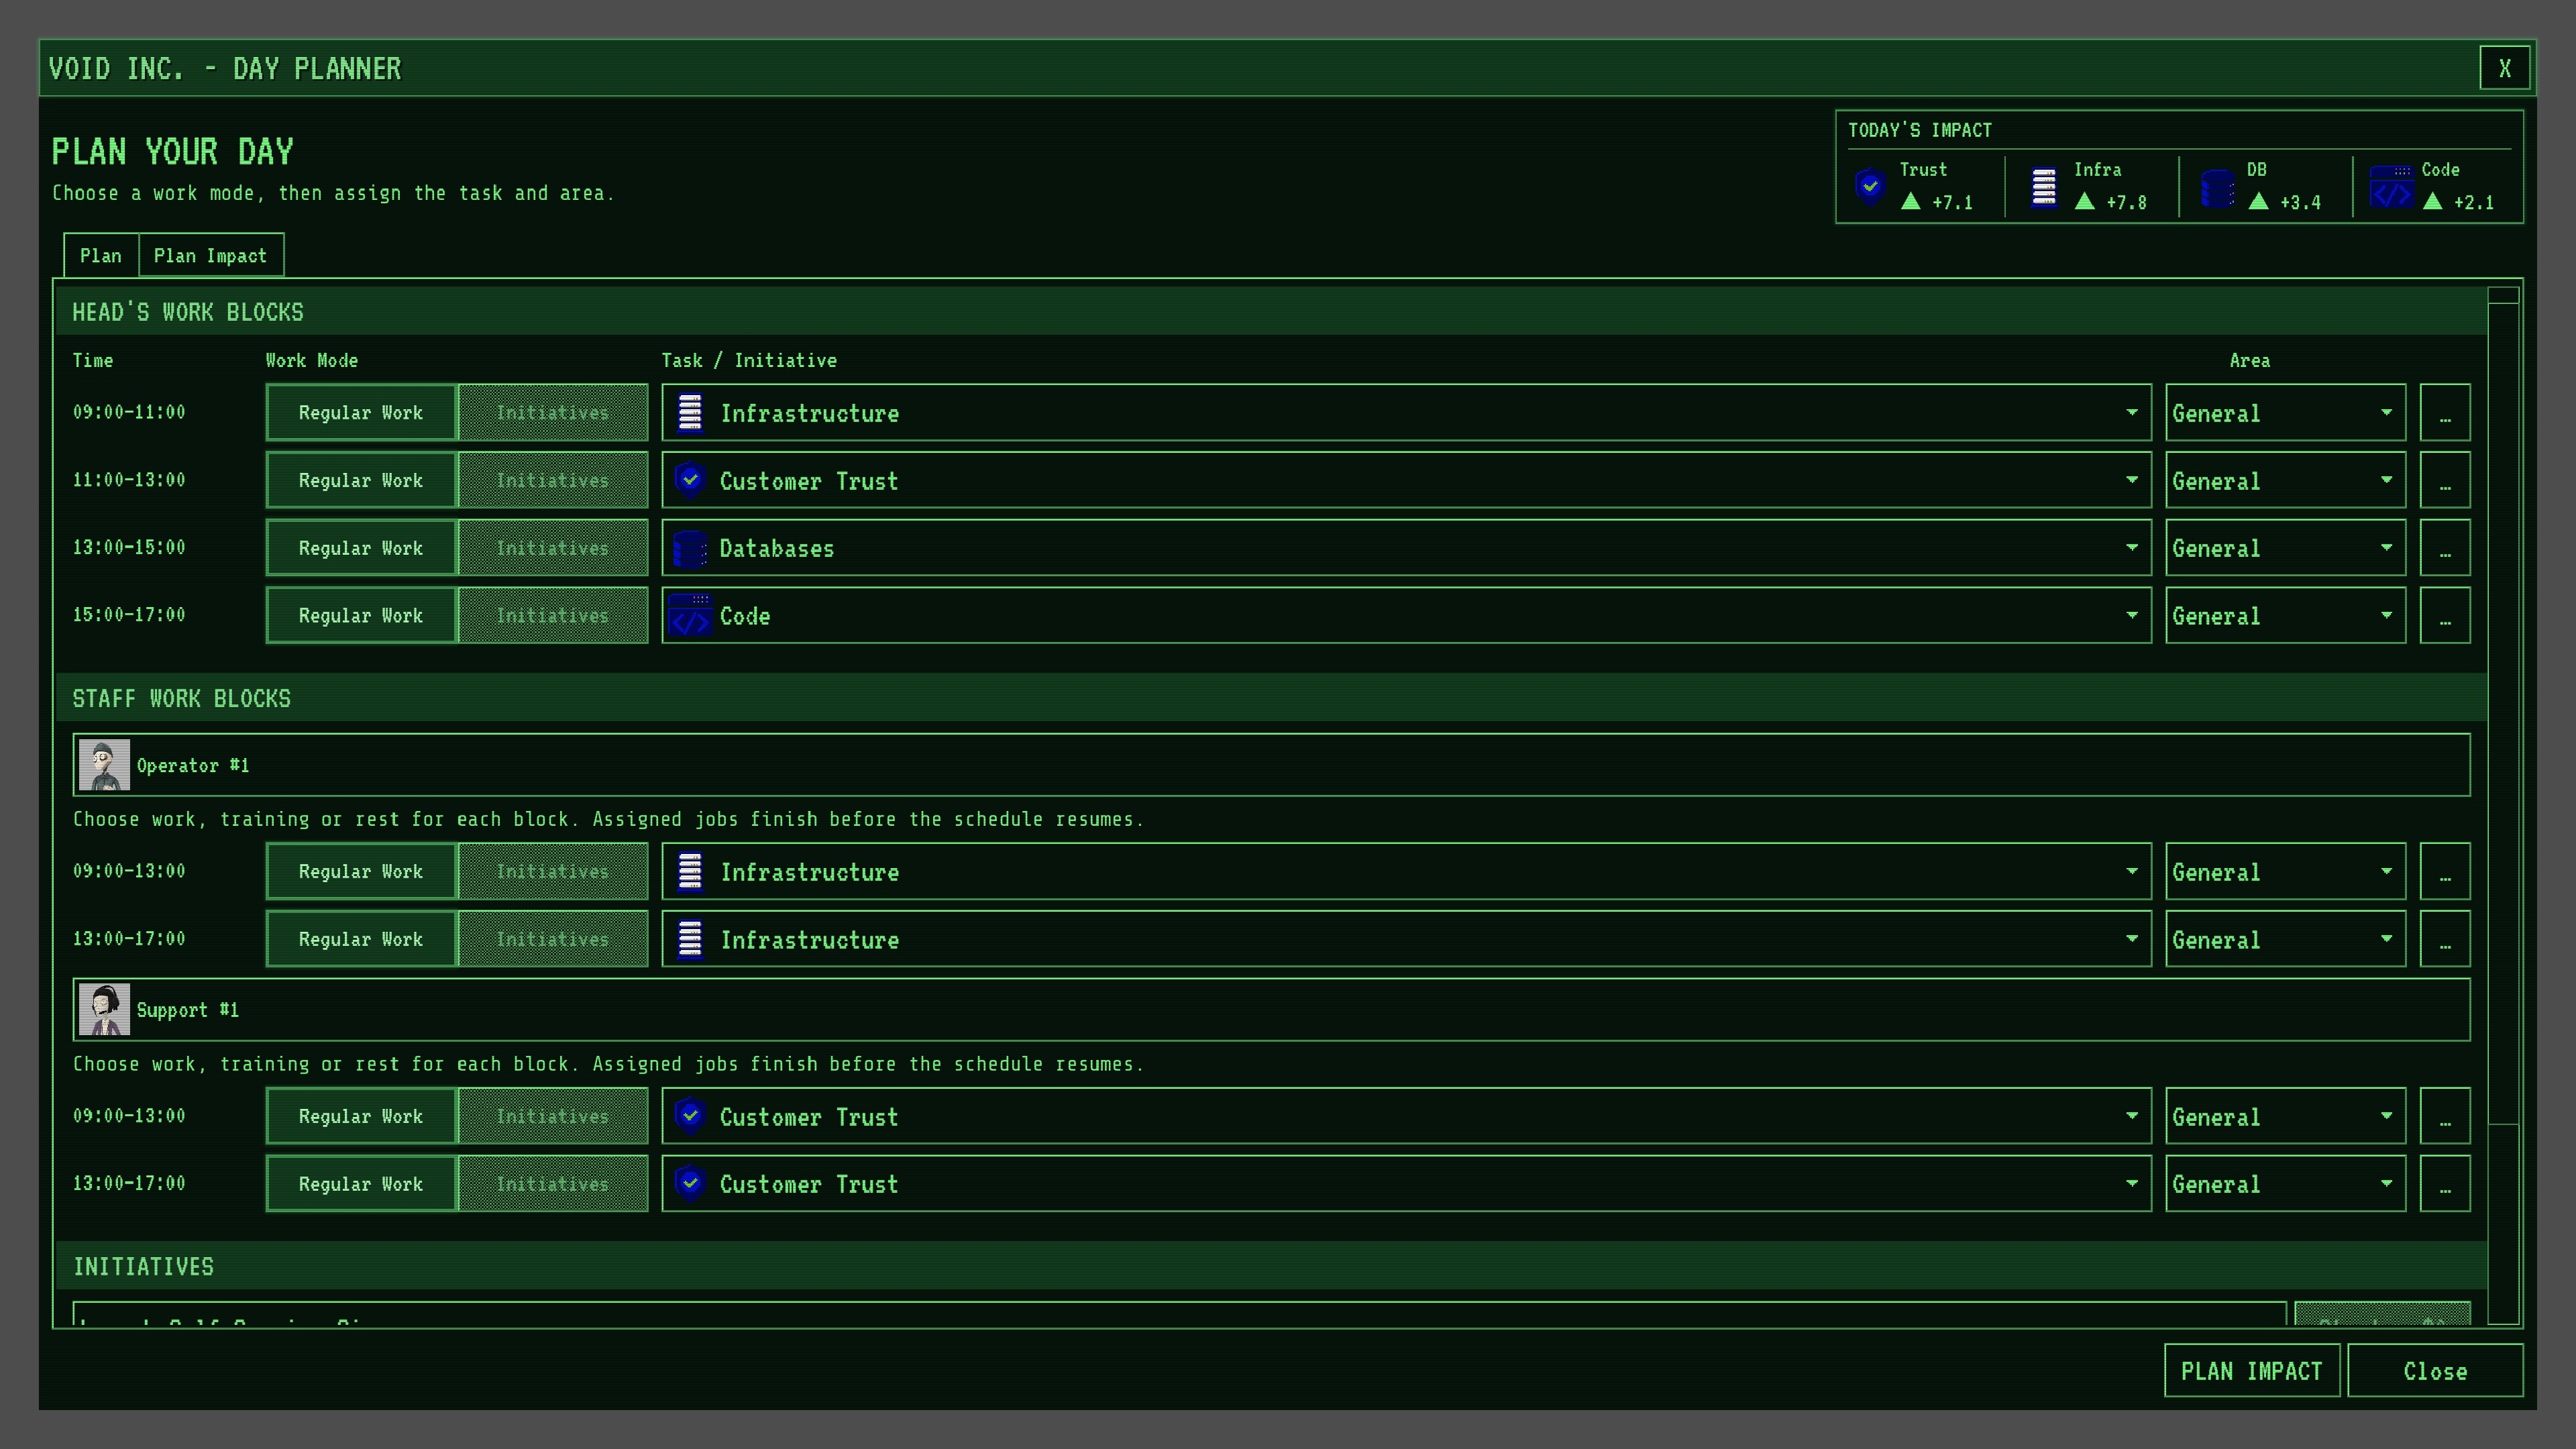The width and height of the screenshot is (2576, 1449).
Task: Click ellipsis button in Operator 09:00-13:00 row
Action: 2445,871
